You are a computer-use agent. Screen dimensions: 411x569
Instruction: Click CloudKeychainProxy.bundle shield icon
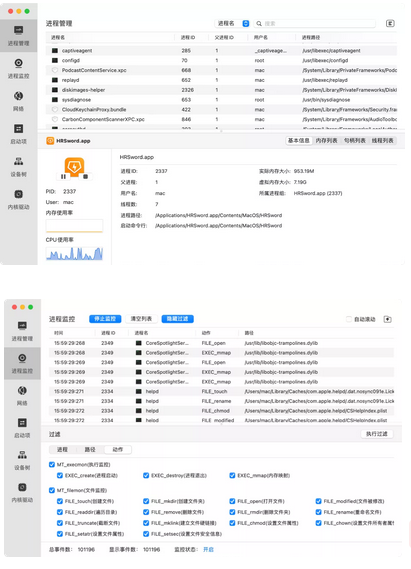(55, 109)
